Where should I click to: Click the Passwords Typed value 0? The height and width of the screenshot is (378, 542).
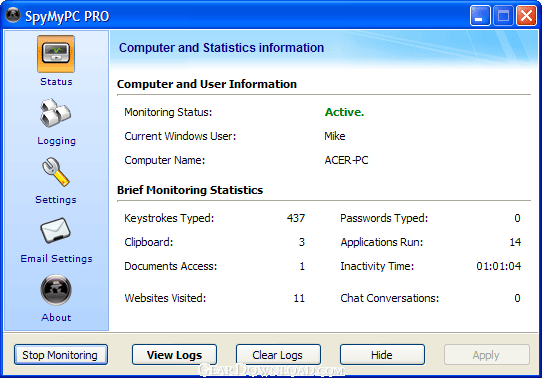(x=517, y=218)
